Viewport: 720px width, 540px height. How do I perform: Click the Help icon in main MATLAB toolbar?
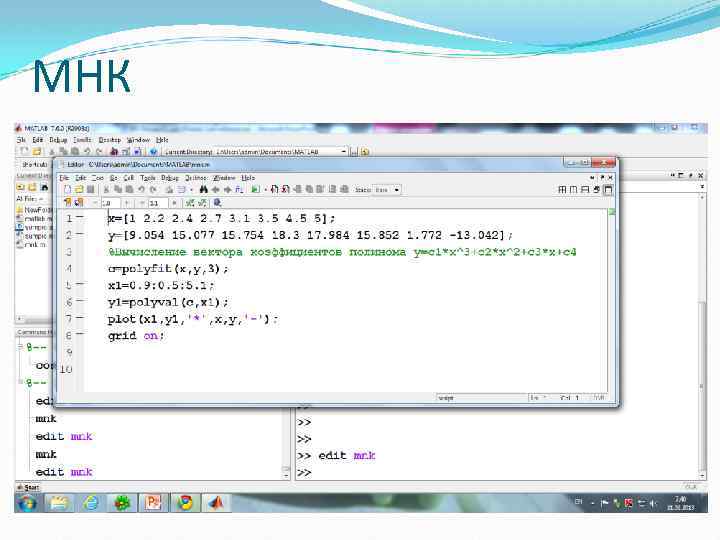pos(153,151)
